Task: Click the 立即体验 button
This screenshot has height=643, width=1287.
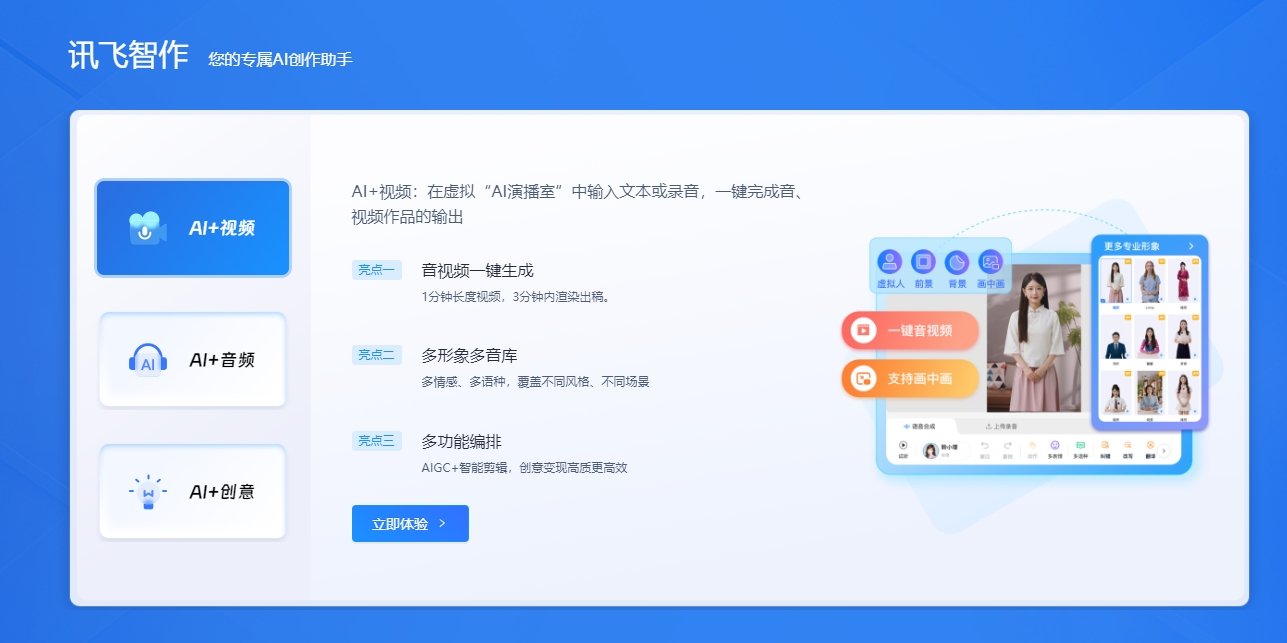Action: pyautogui.click(x=410, y=524)
